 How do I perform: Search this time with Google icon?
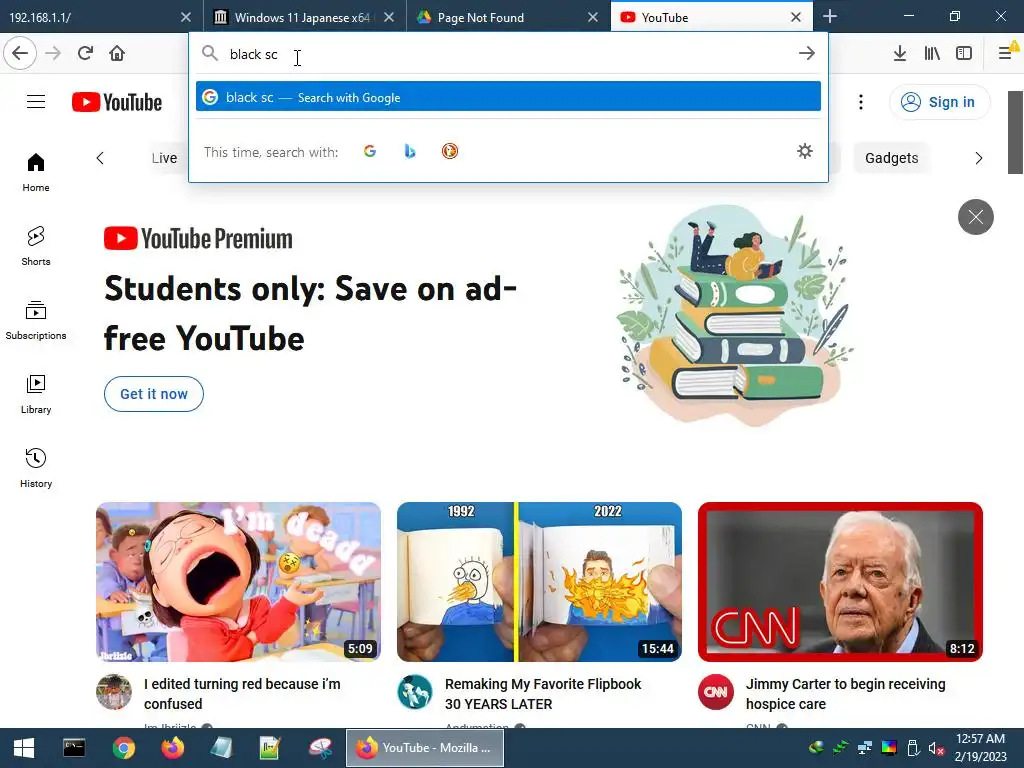click(x=370, y=152)
